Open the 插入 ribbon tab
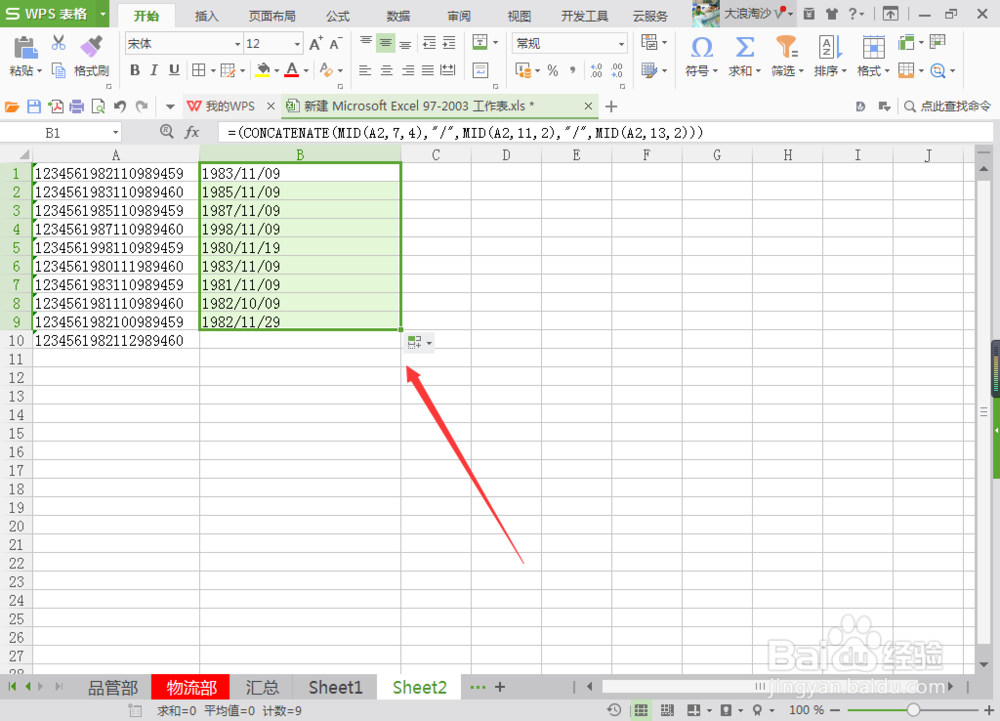This screenshot has width=1000, height=721. (x=206, y=16)
